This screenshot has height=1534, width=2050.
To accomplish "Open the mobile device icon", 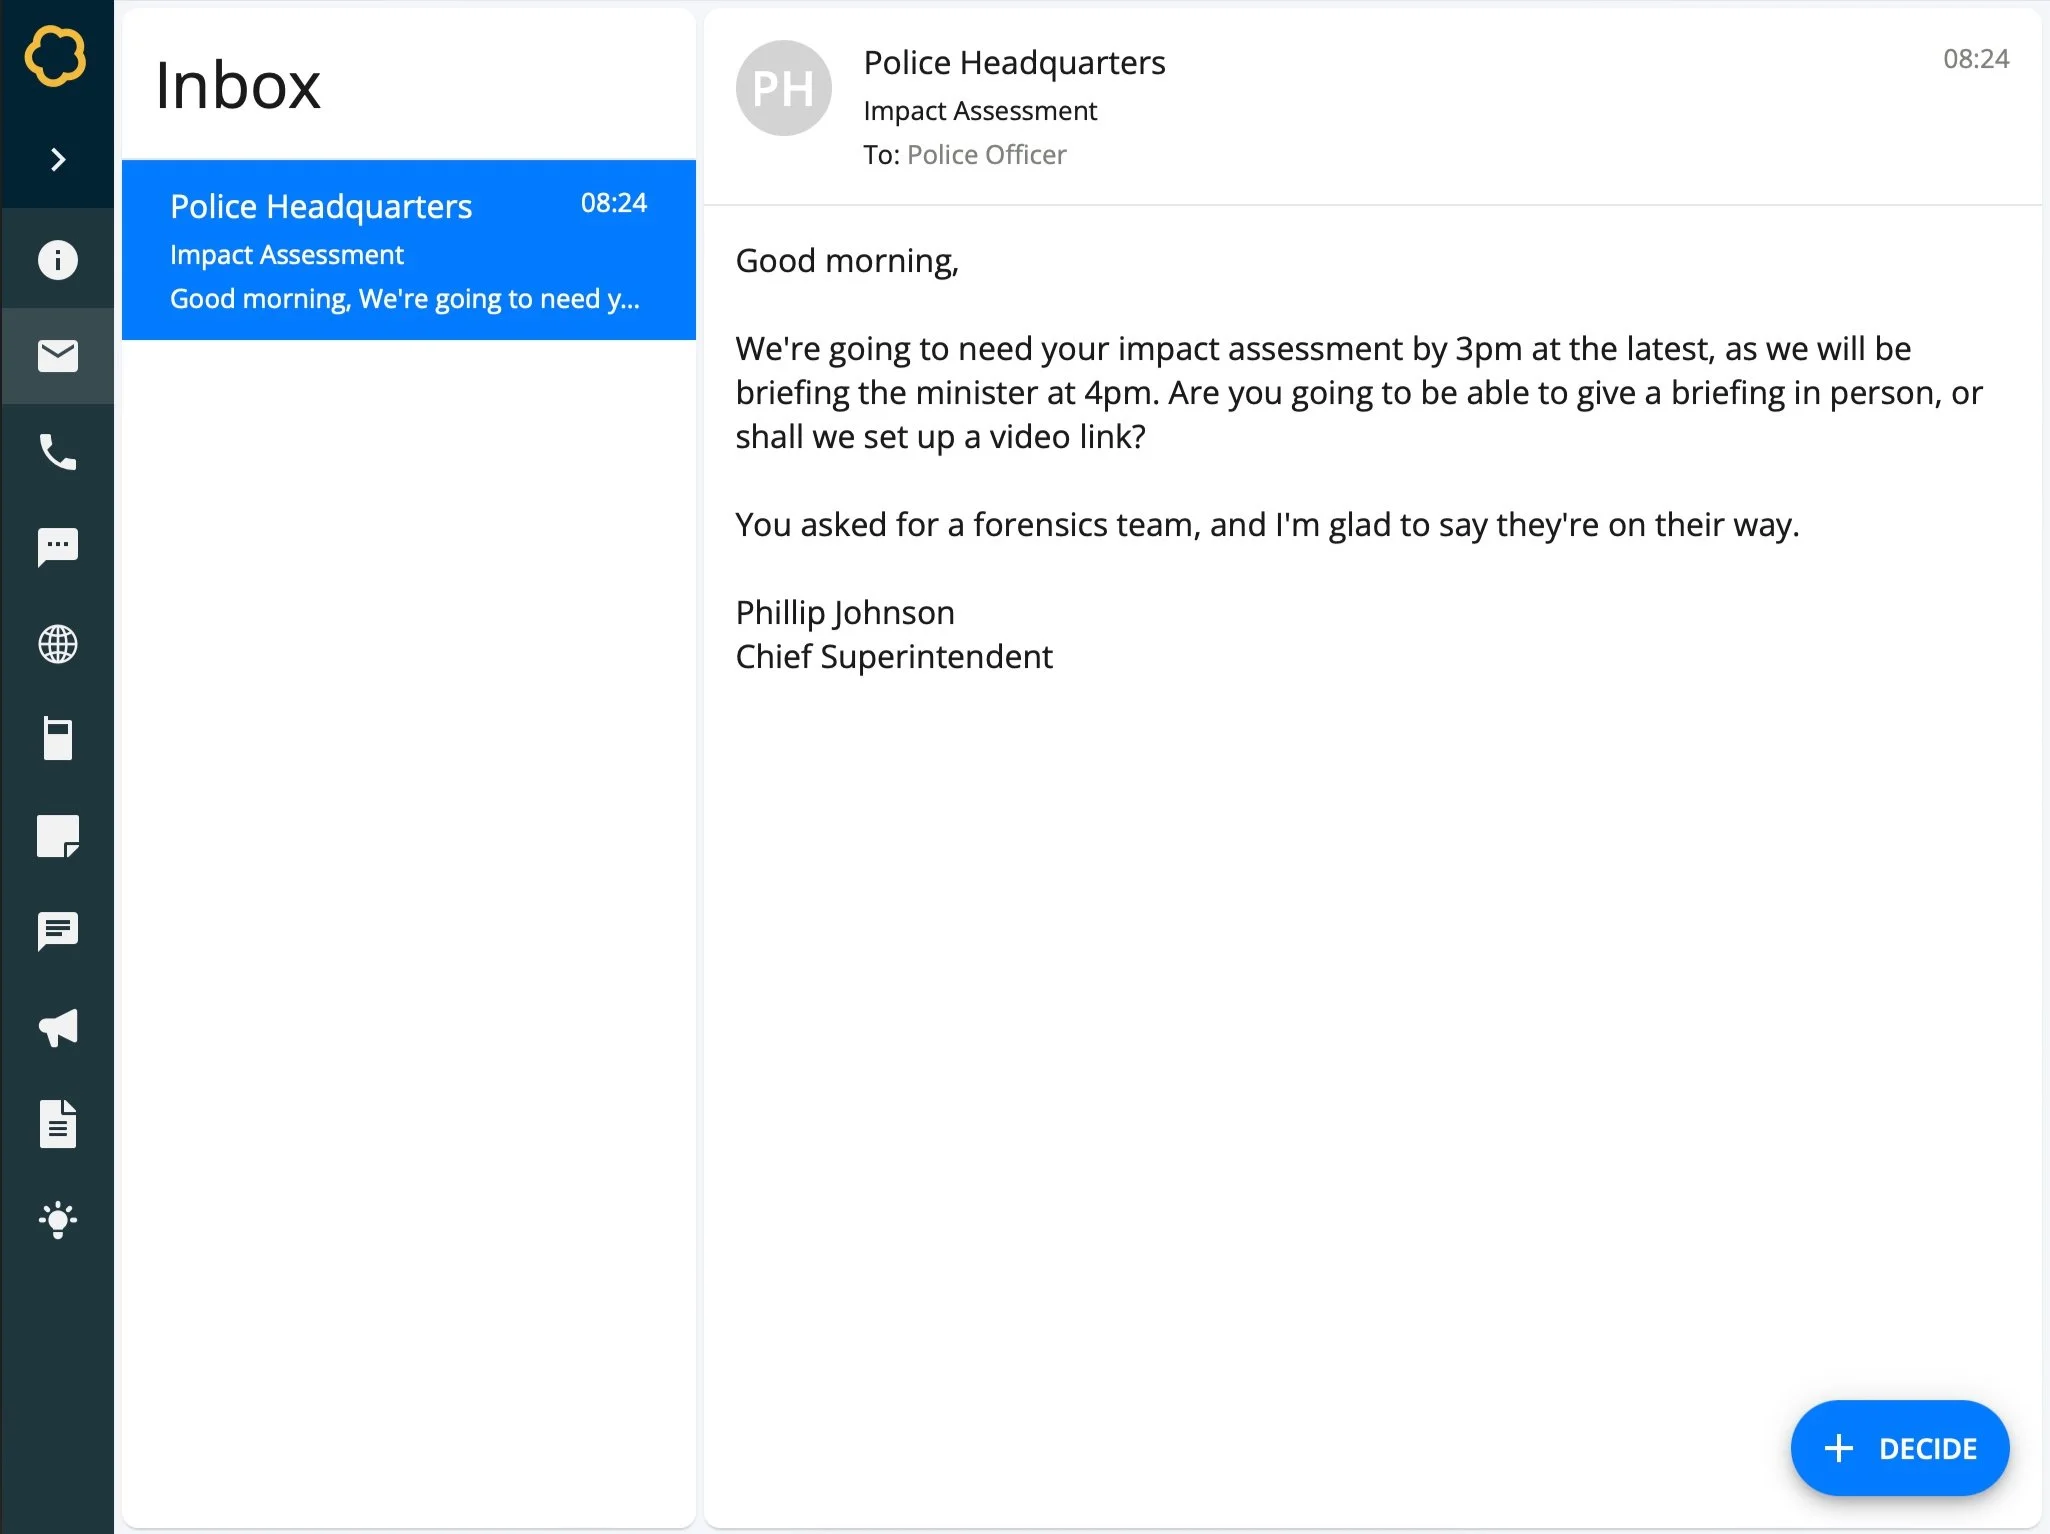I will pyautogui.click(x=57, y=739).
